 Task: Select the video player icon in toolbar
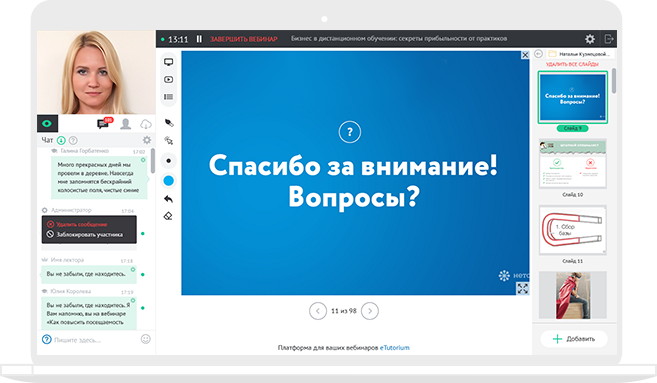(168, 80)
